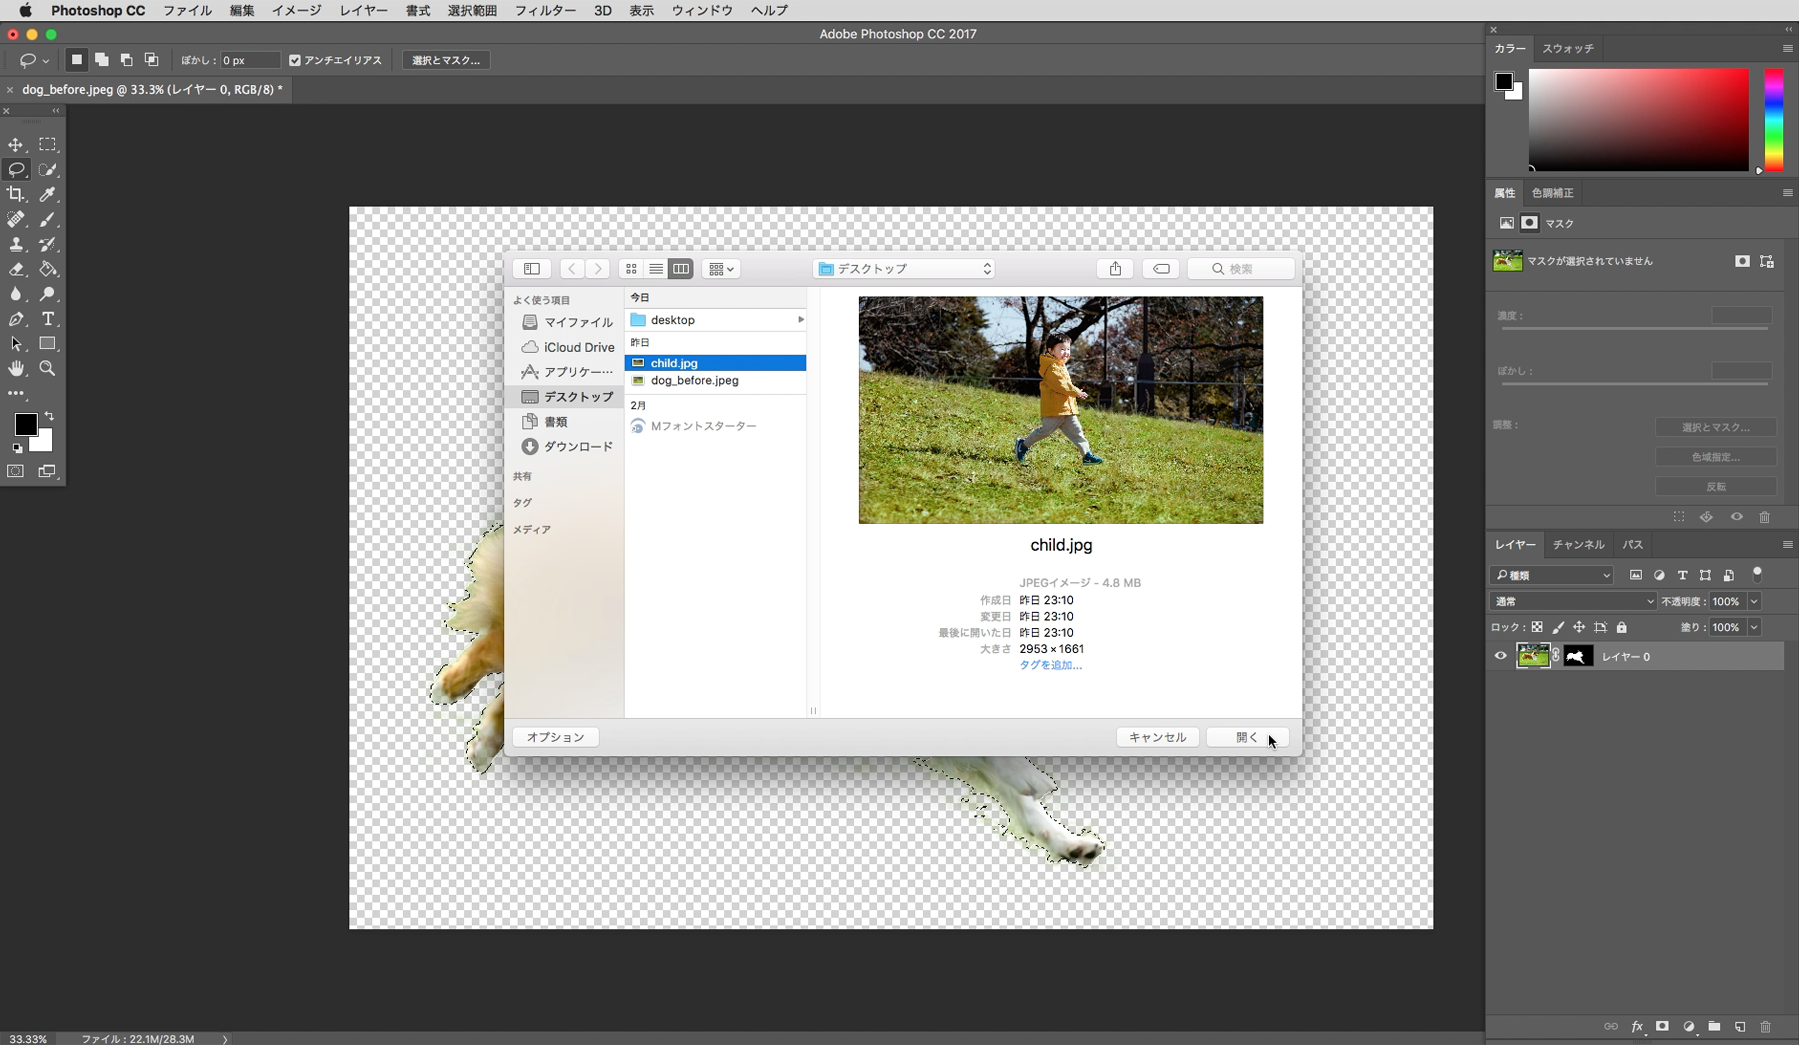Viewport: 1799px width, 1045px height.
Task: Select the Path Selection tool
Action: (16, 343)
